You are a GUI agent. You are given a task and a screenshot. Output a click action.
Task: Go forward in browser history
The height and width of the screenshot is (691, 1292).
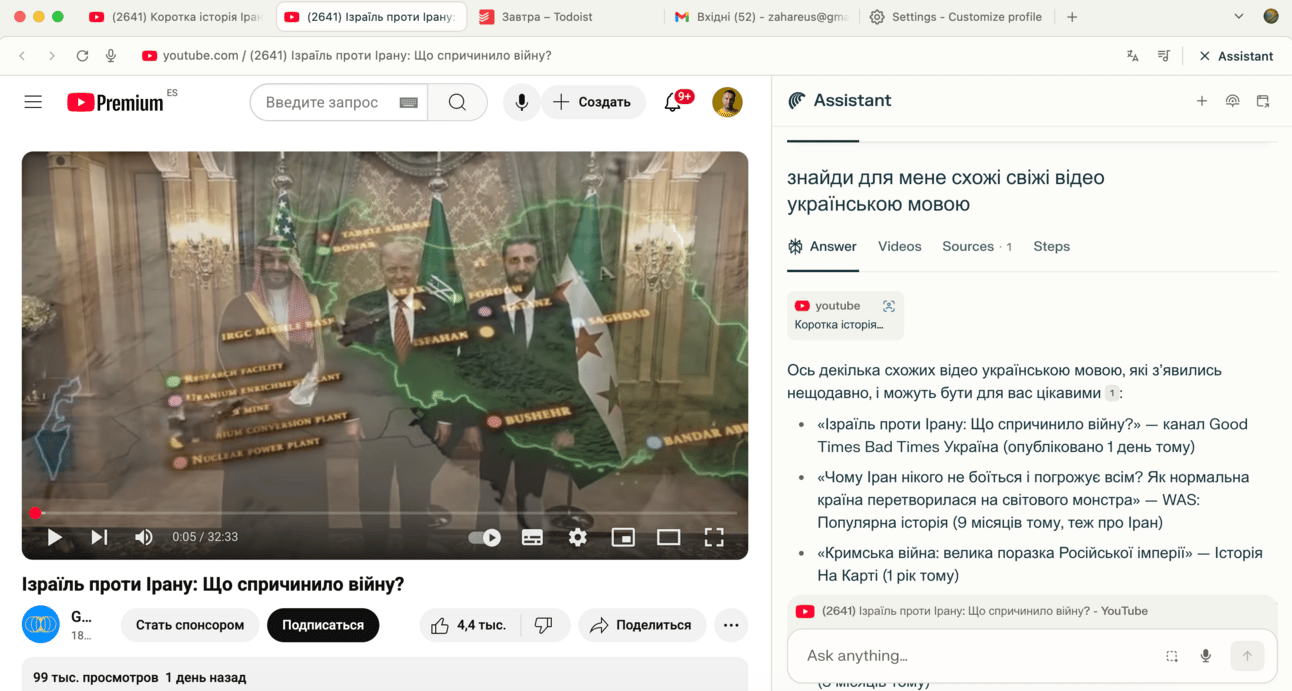52,56
